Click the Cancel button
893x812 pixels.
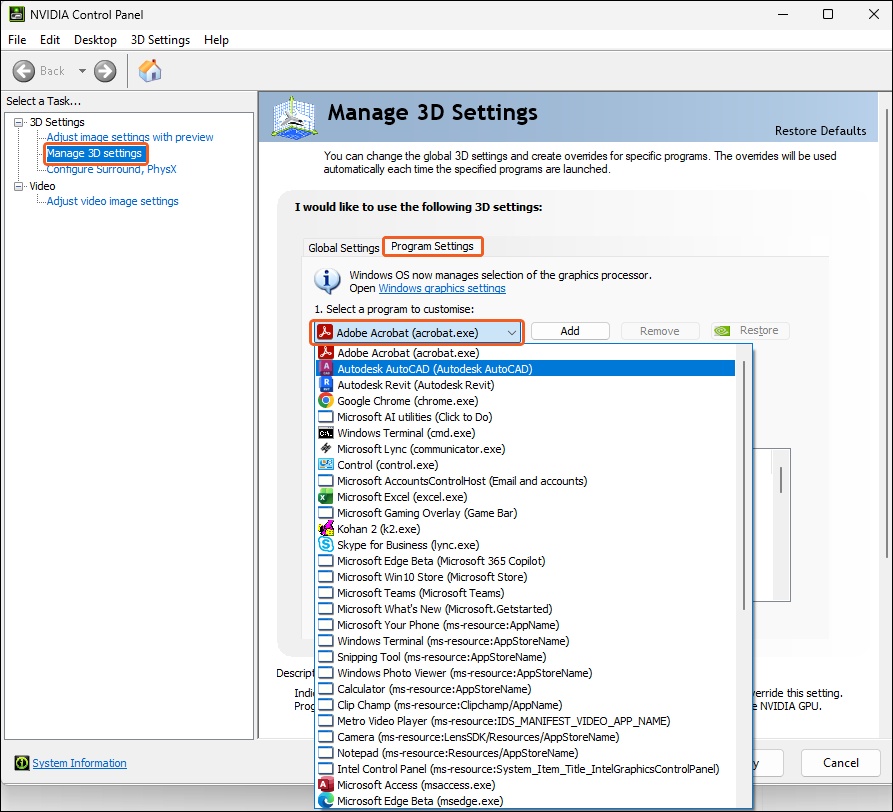tap(841, 762)
